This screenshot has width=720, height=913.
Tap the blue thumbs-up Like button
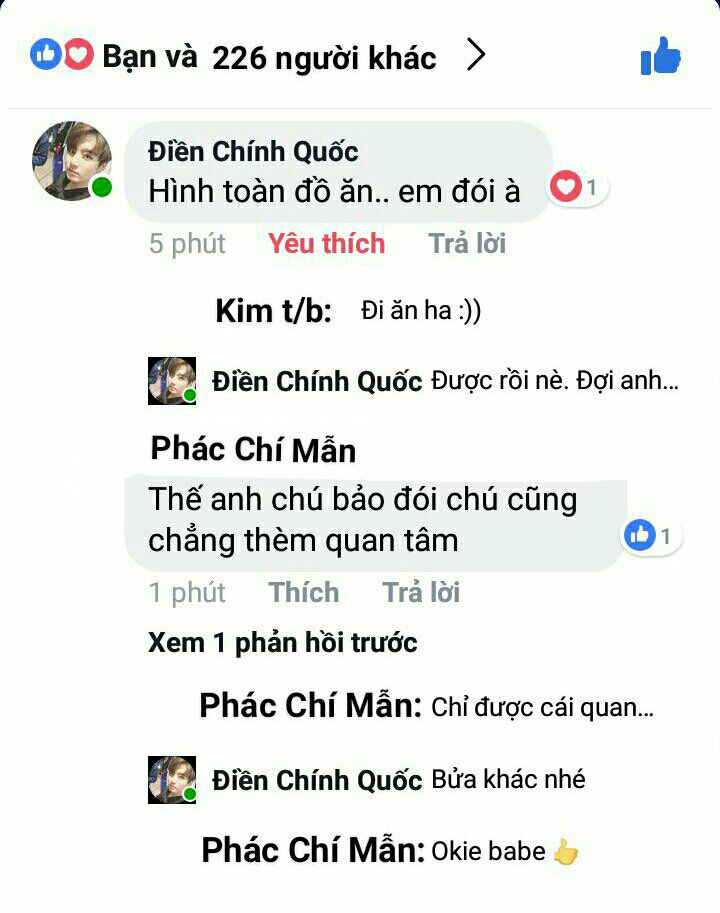pos(661,56)
